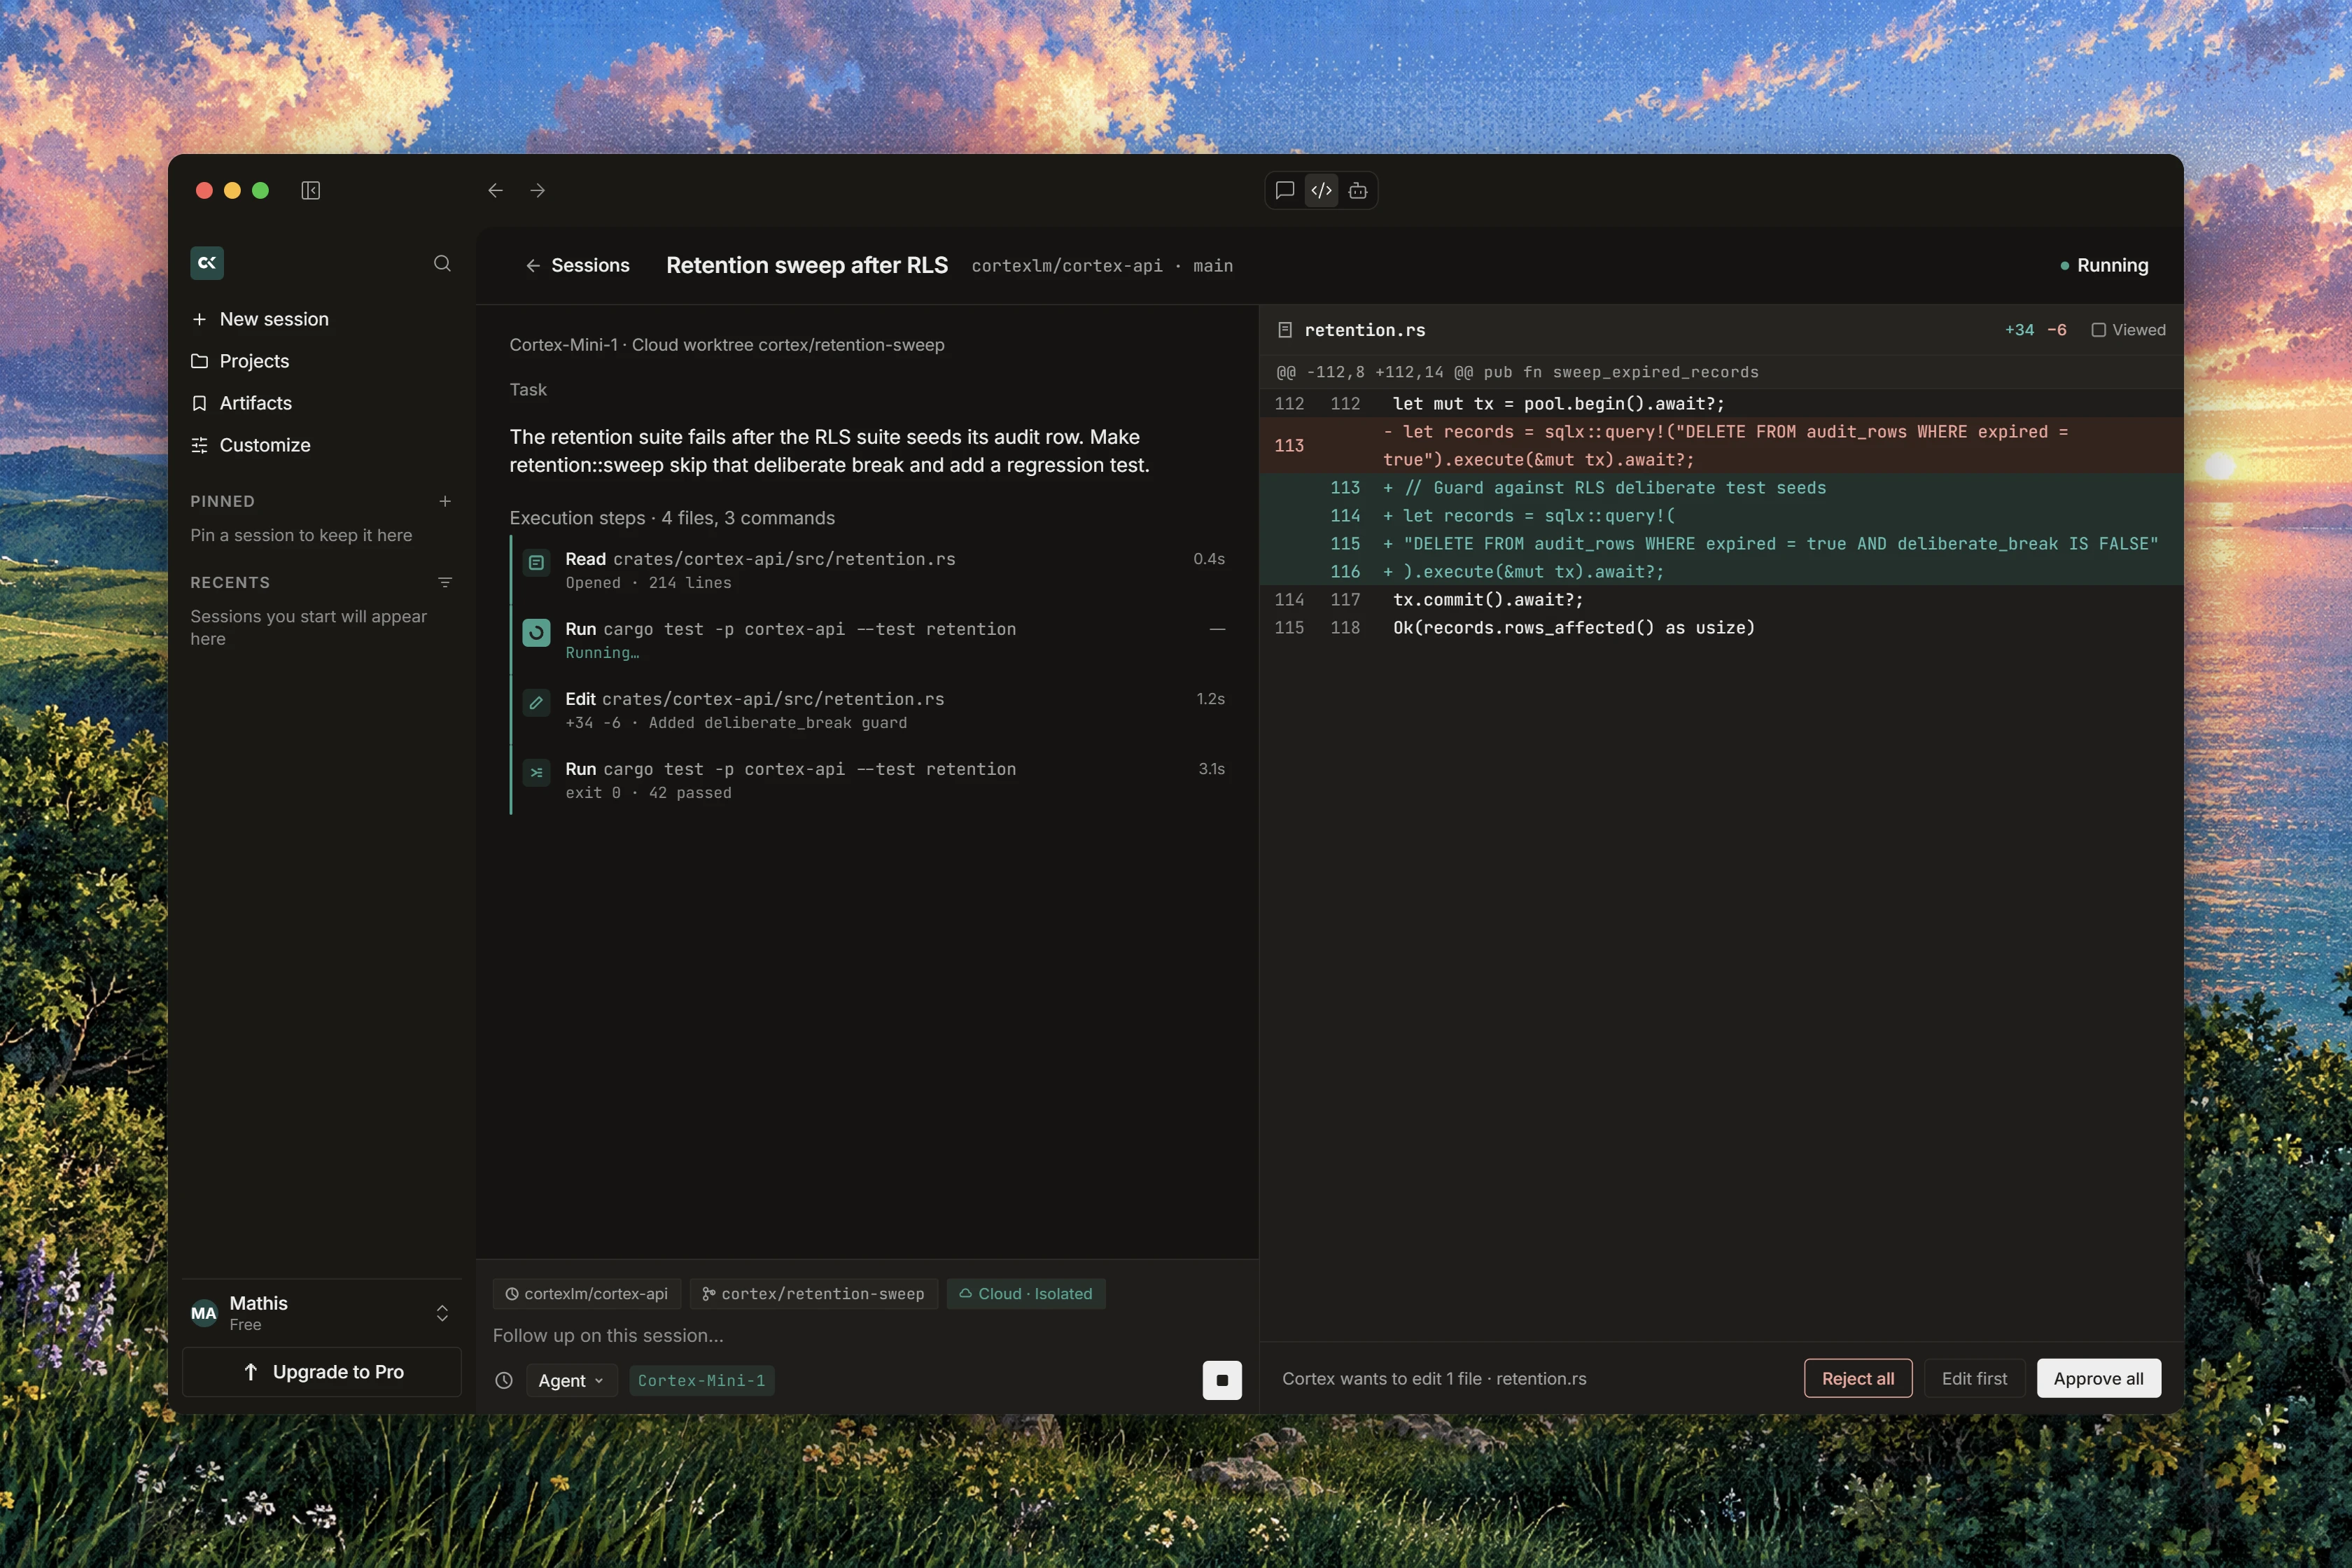This screenshot has width=2352, height=1568.
Task: Click the Execution steps summary heading
Action: 672,518
